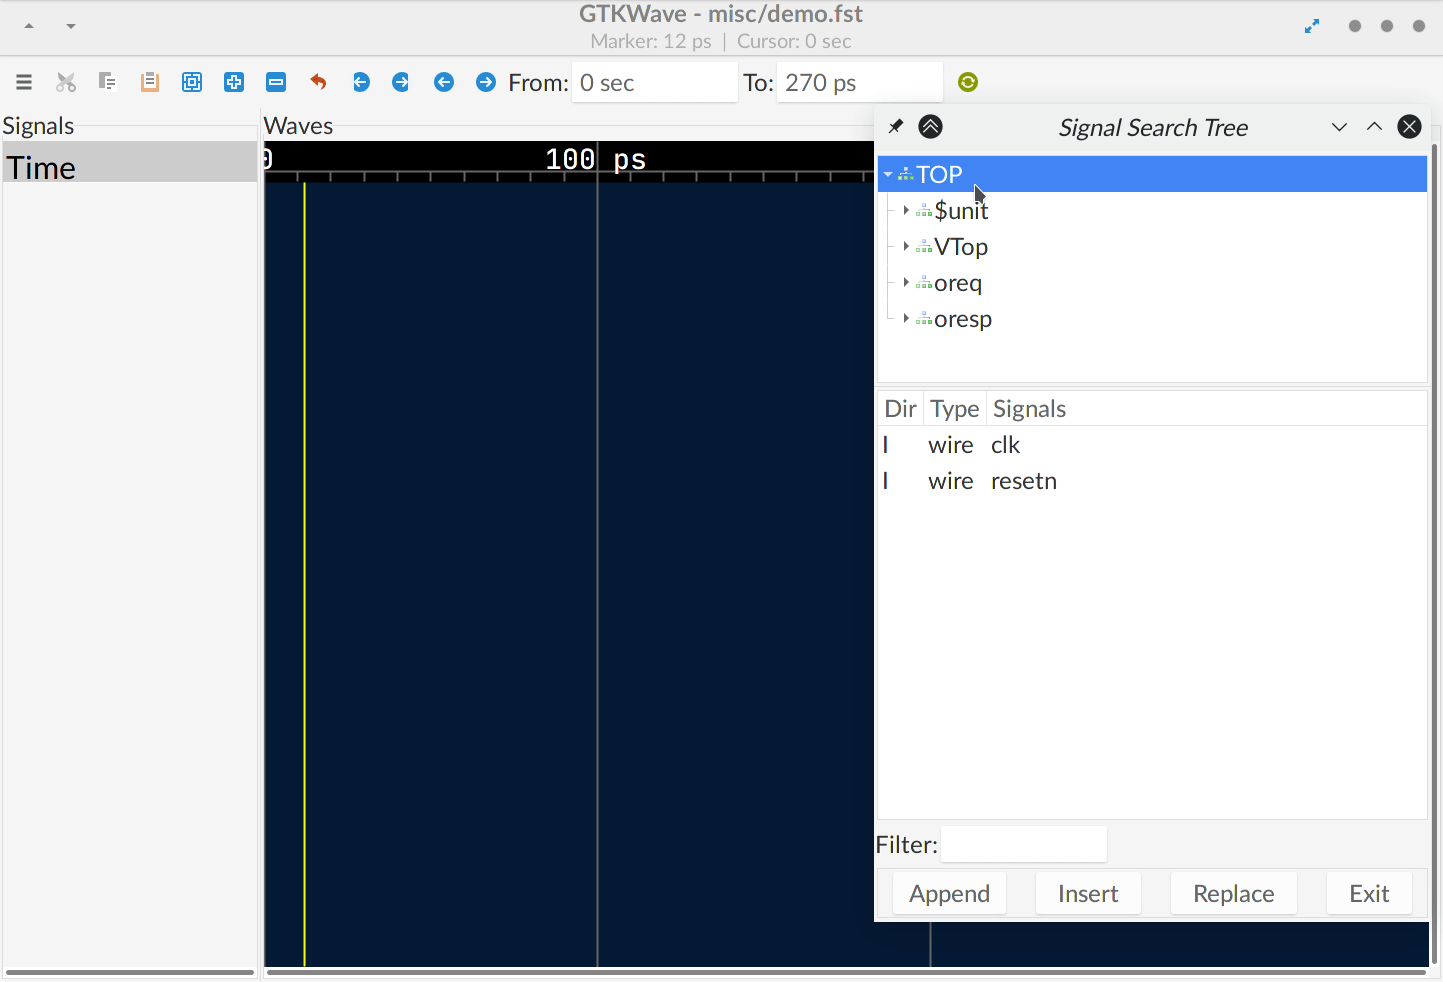The image size is (1443, 982).
Task: Click the Copy traces icon
Action: (108, 82)
